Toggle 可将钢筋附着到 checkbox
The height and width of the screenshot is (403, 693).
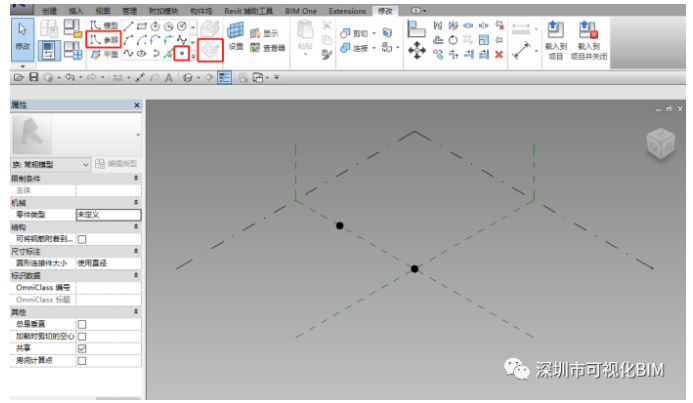coord(82,239)
